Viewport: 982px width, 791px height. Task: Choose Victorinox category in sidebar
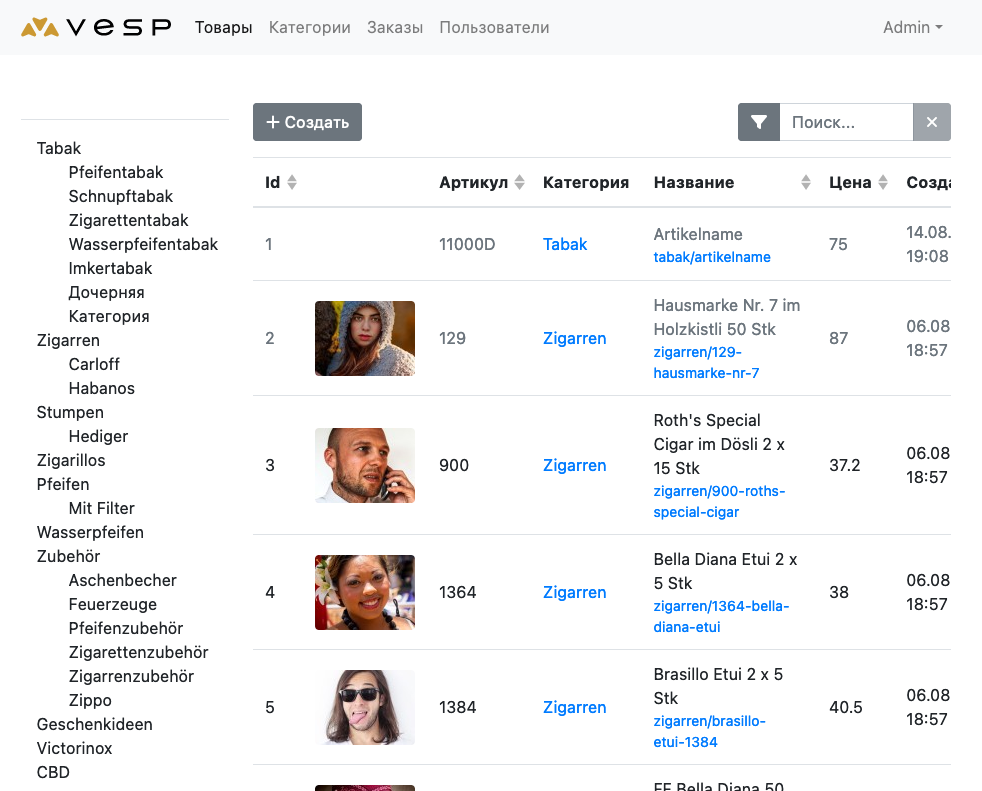74,748
